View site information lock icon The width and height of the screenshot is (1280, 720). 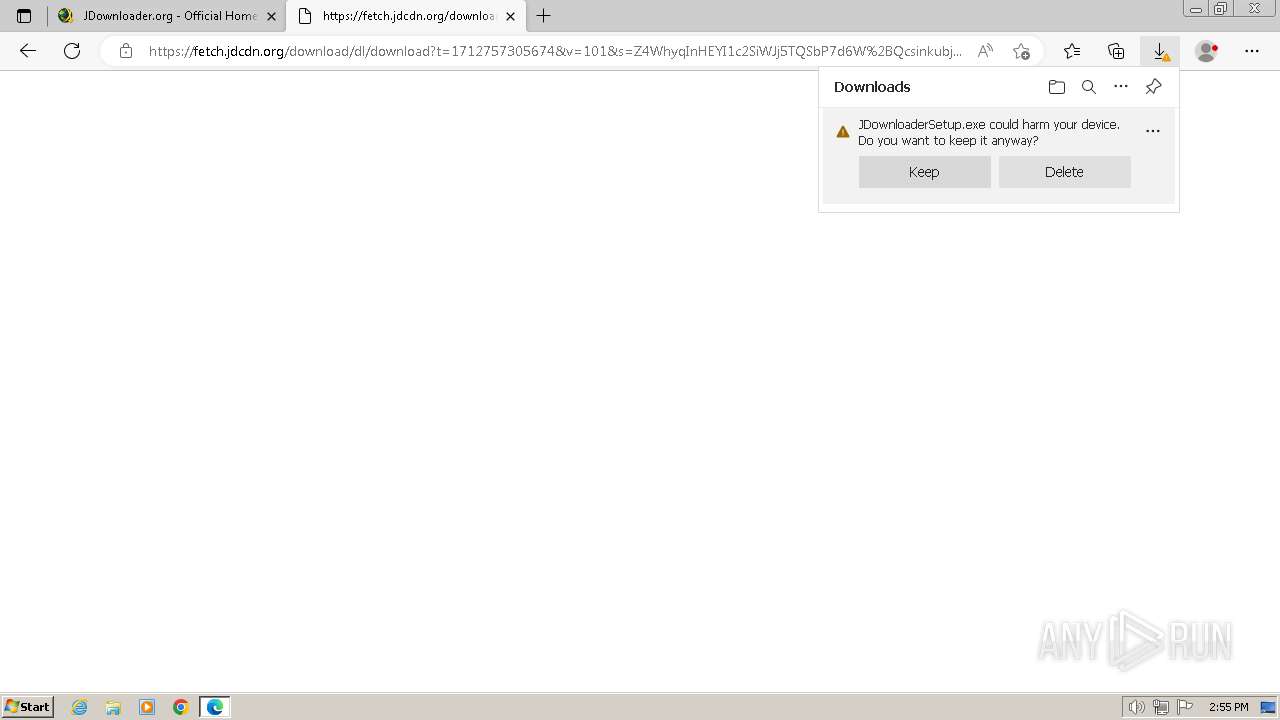[125, 51]
